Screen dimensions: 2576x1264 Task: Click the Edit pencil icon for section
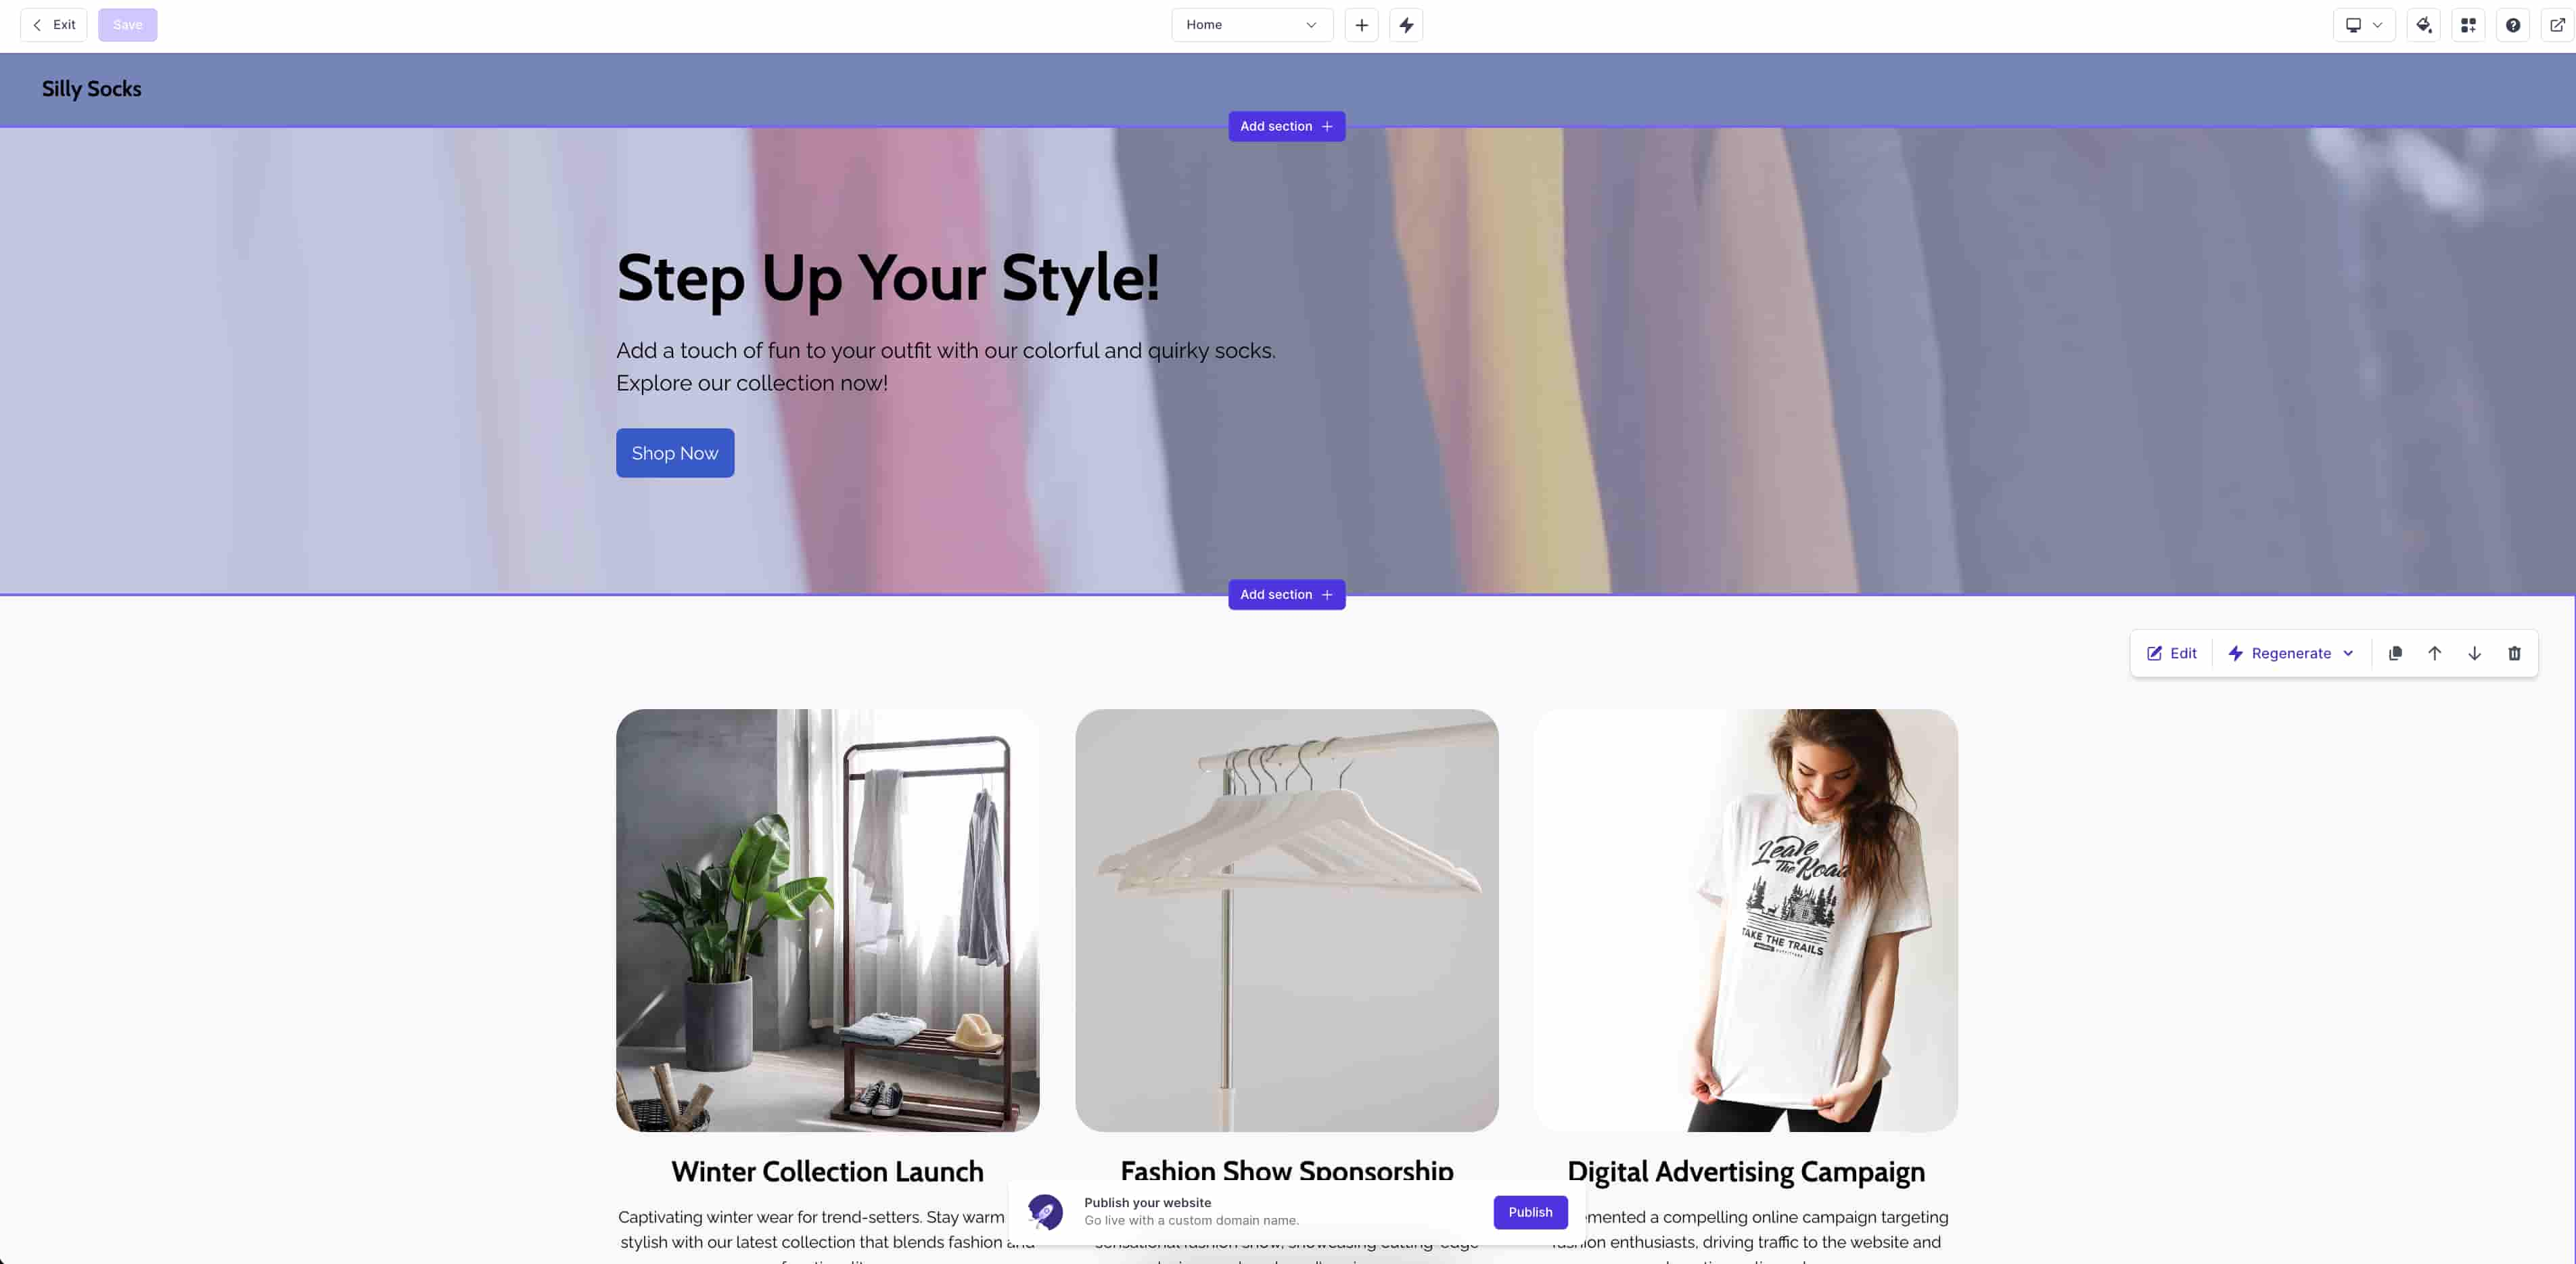(2154, 652)
